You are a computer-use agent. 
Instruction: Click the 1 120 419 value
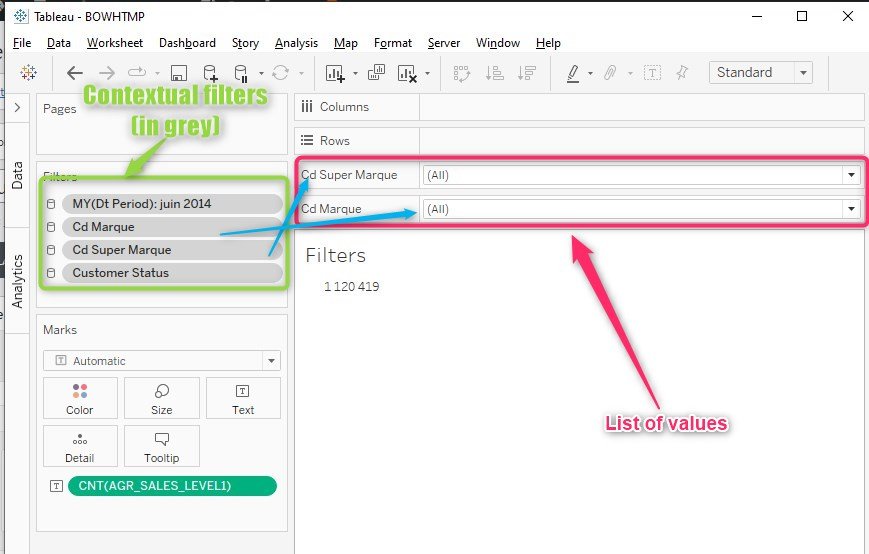(x=351, y=287)
